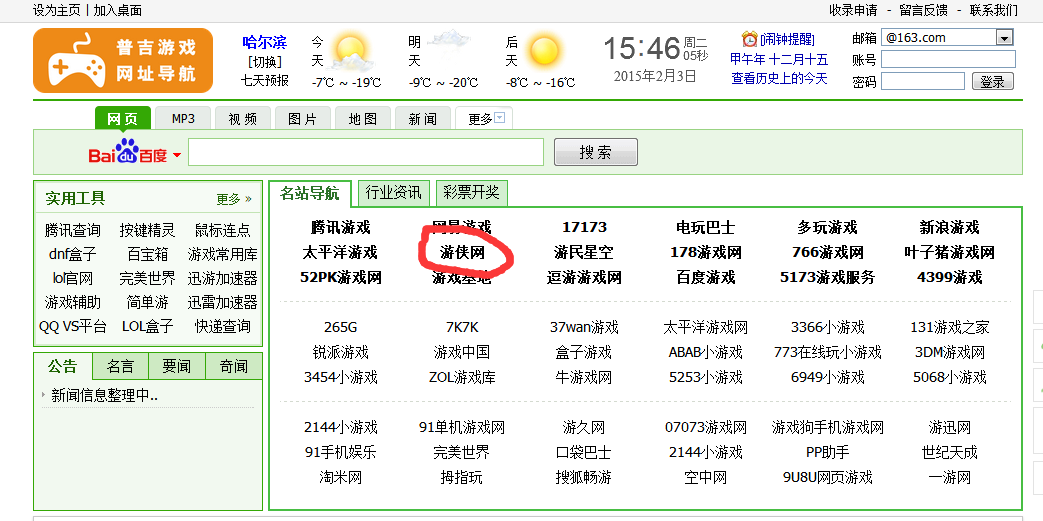
Task: Open 腾讯游戏 site link
Action: tap(340, 228)
